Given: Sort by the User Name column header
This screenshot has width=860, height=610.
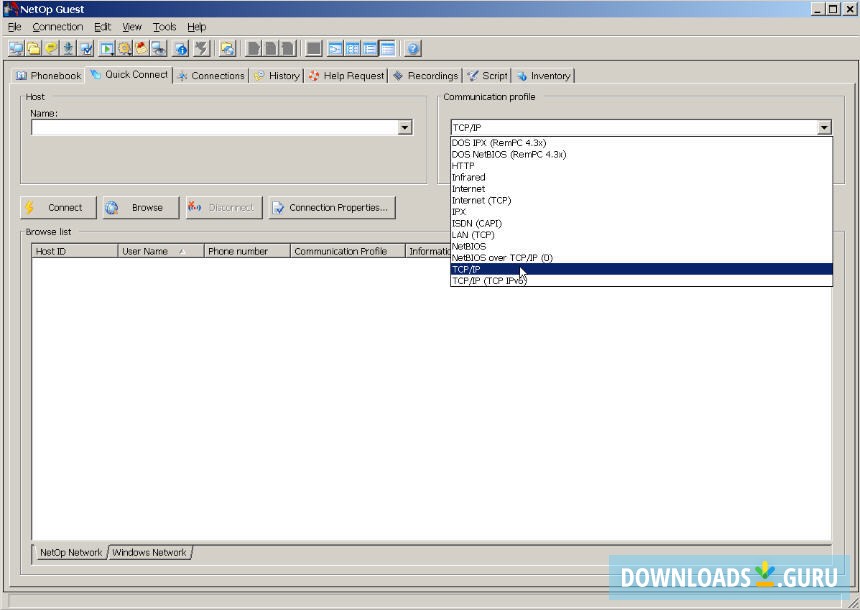Looking at the screenshot, I should click(x=161, y=251).
